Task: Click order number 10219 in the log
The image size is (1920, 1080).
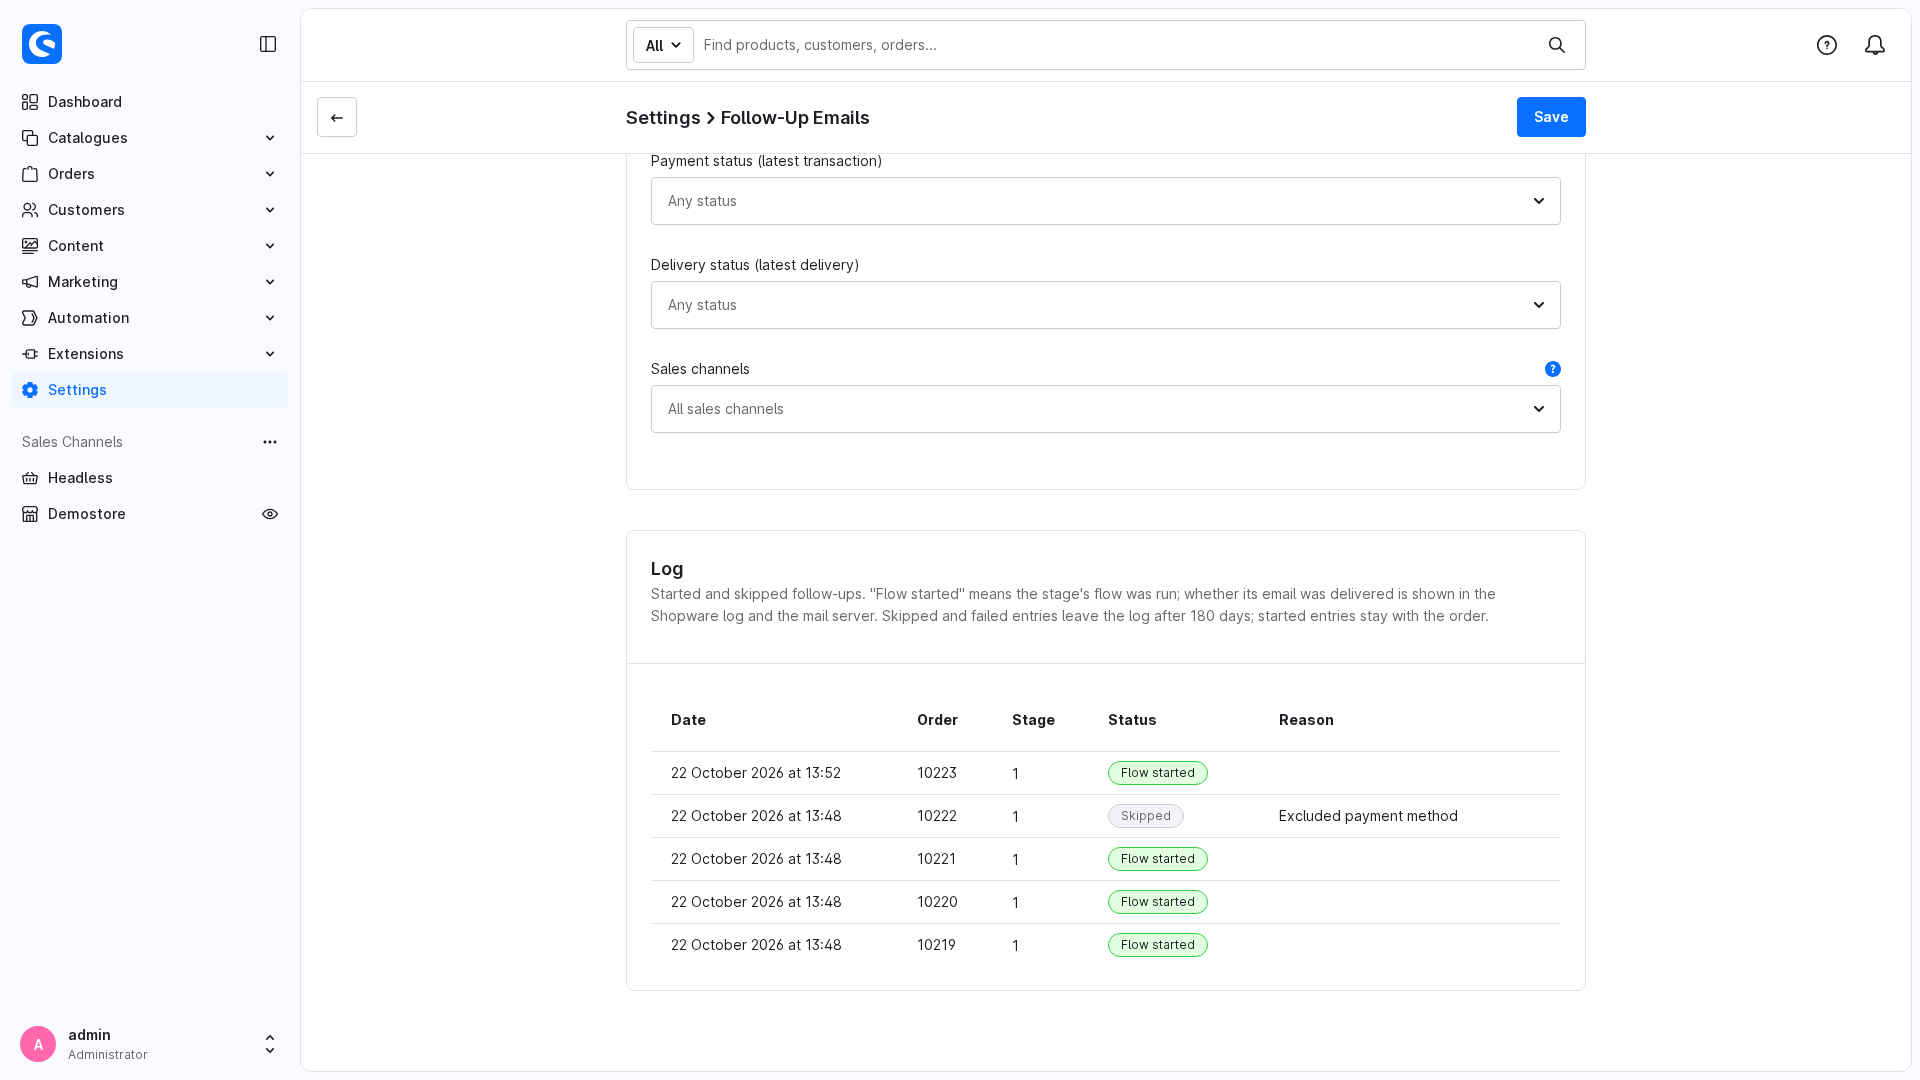Action: [x=936, y=945]
